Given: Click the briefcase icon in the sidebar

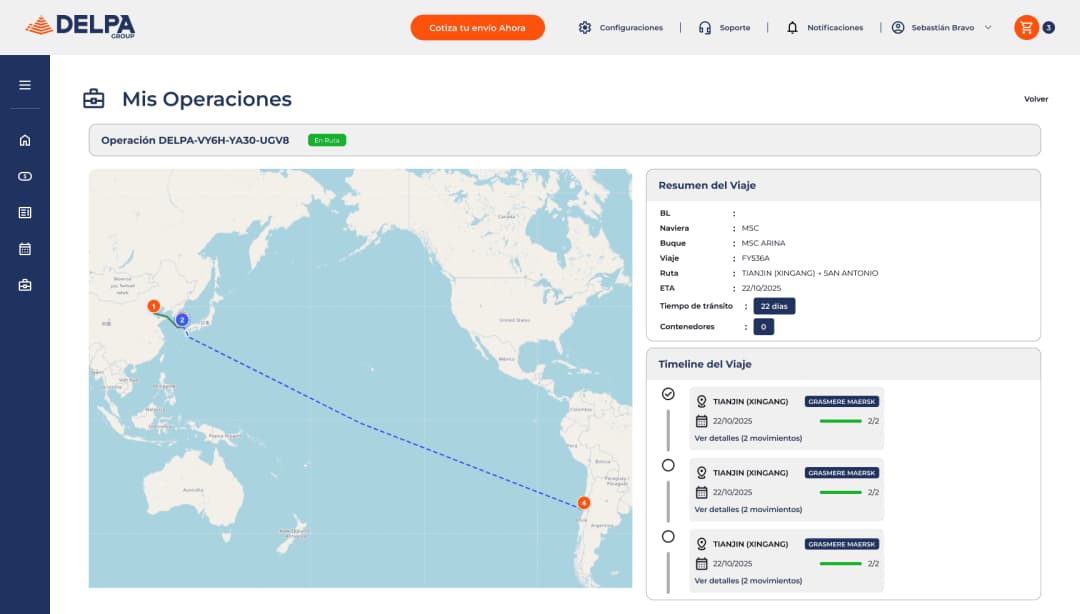Looking at the screenshot, I should [x=24, y=284].
